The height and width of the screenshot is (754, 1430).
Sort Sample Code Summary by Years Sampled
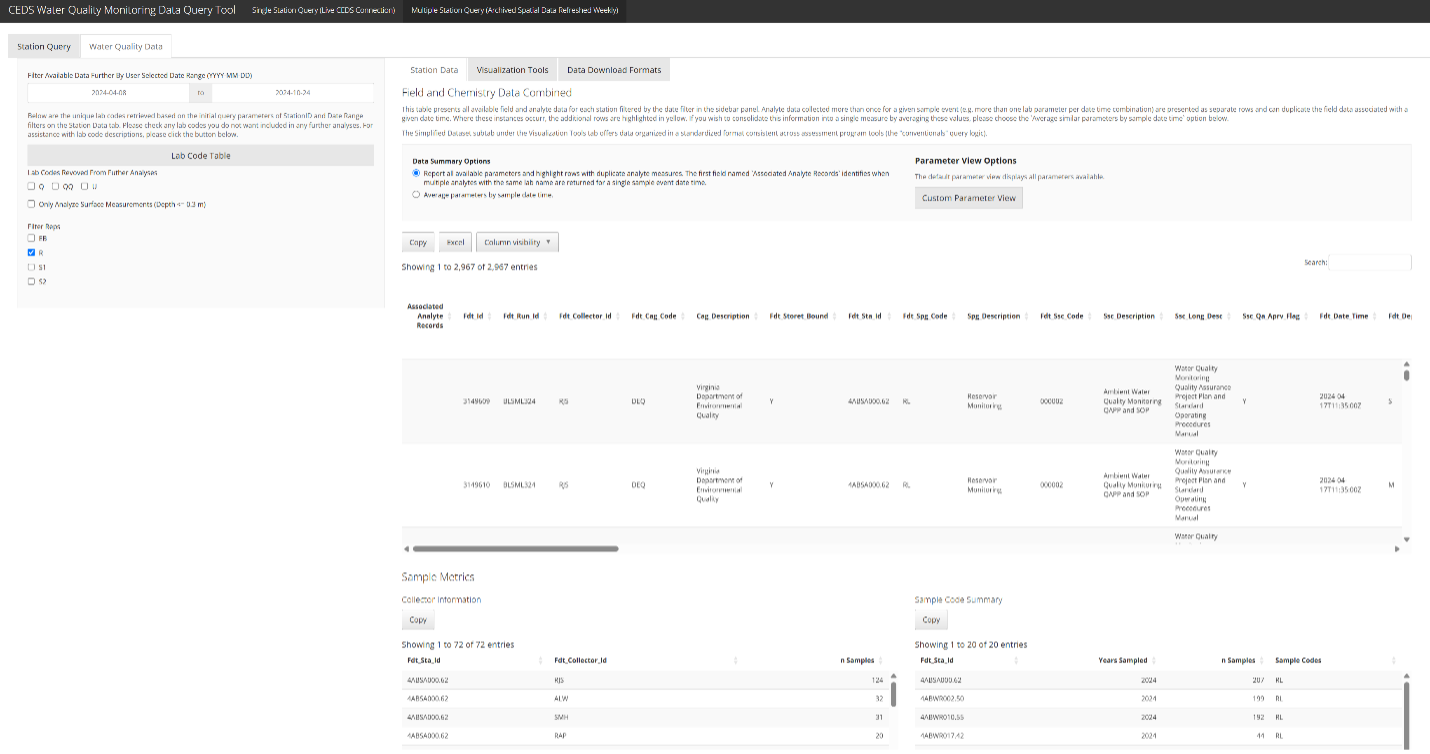[x=1121, y=660]
